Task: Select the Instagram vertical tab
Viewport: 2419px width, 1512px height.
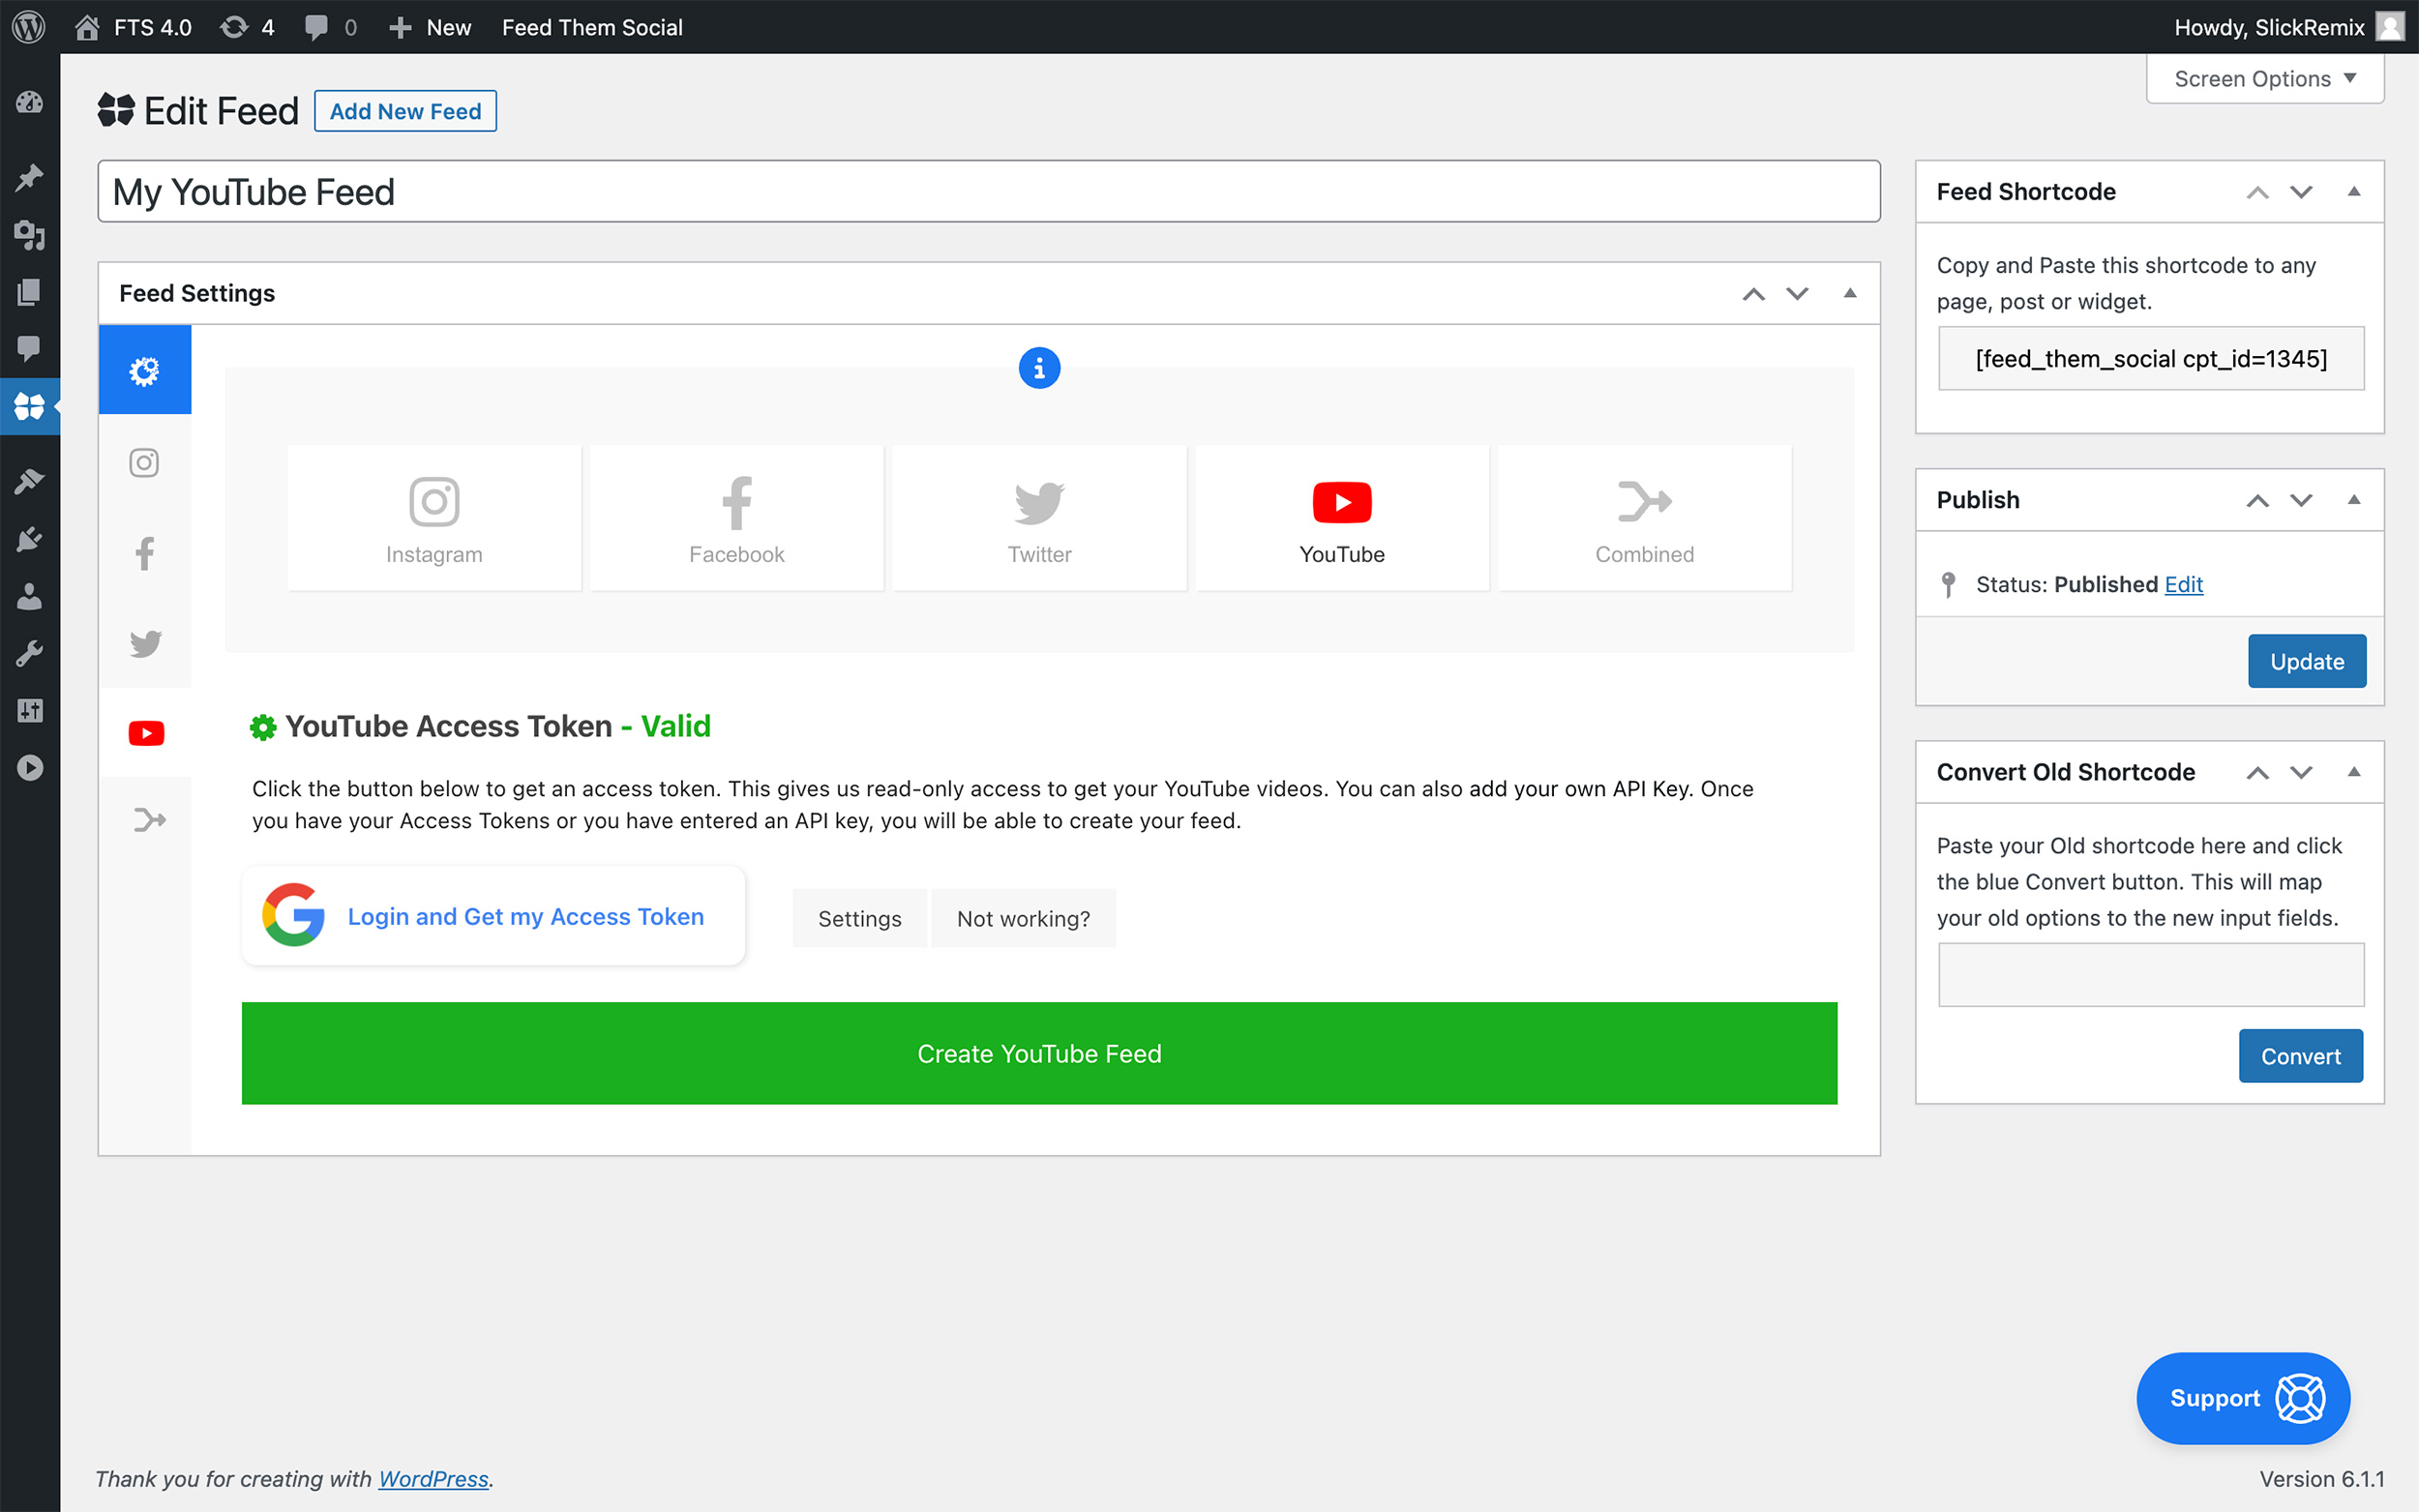Action: (x=144, y=462)
